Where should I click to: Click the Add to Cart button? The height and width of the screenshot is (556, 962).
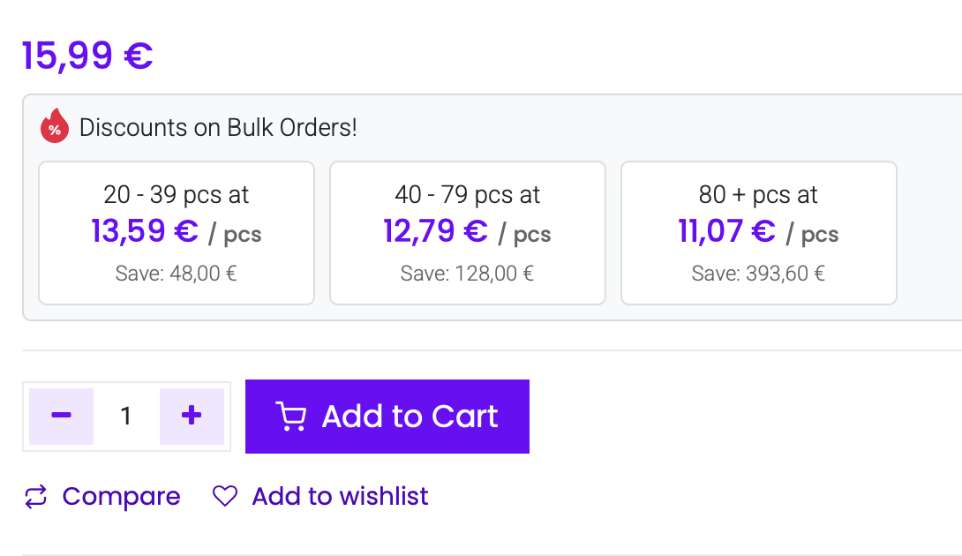[387, 416]
